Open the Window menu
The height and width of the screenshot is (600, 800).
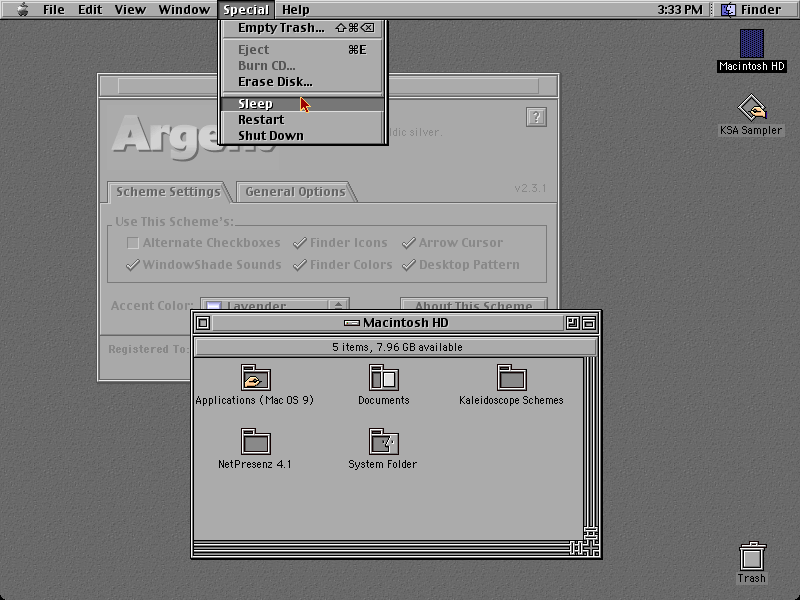tap(184, 9)
